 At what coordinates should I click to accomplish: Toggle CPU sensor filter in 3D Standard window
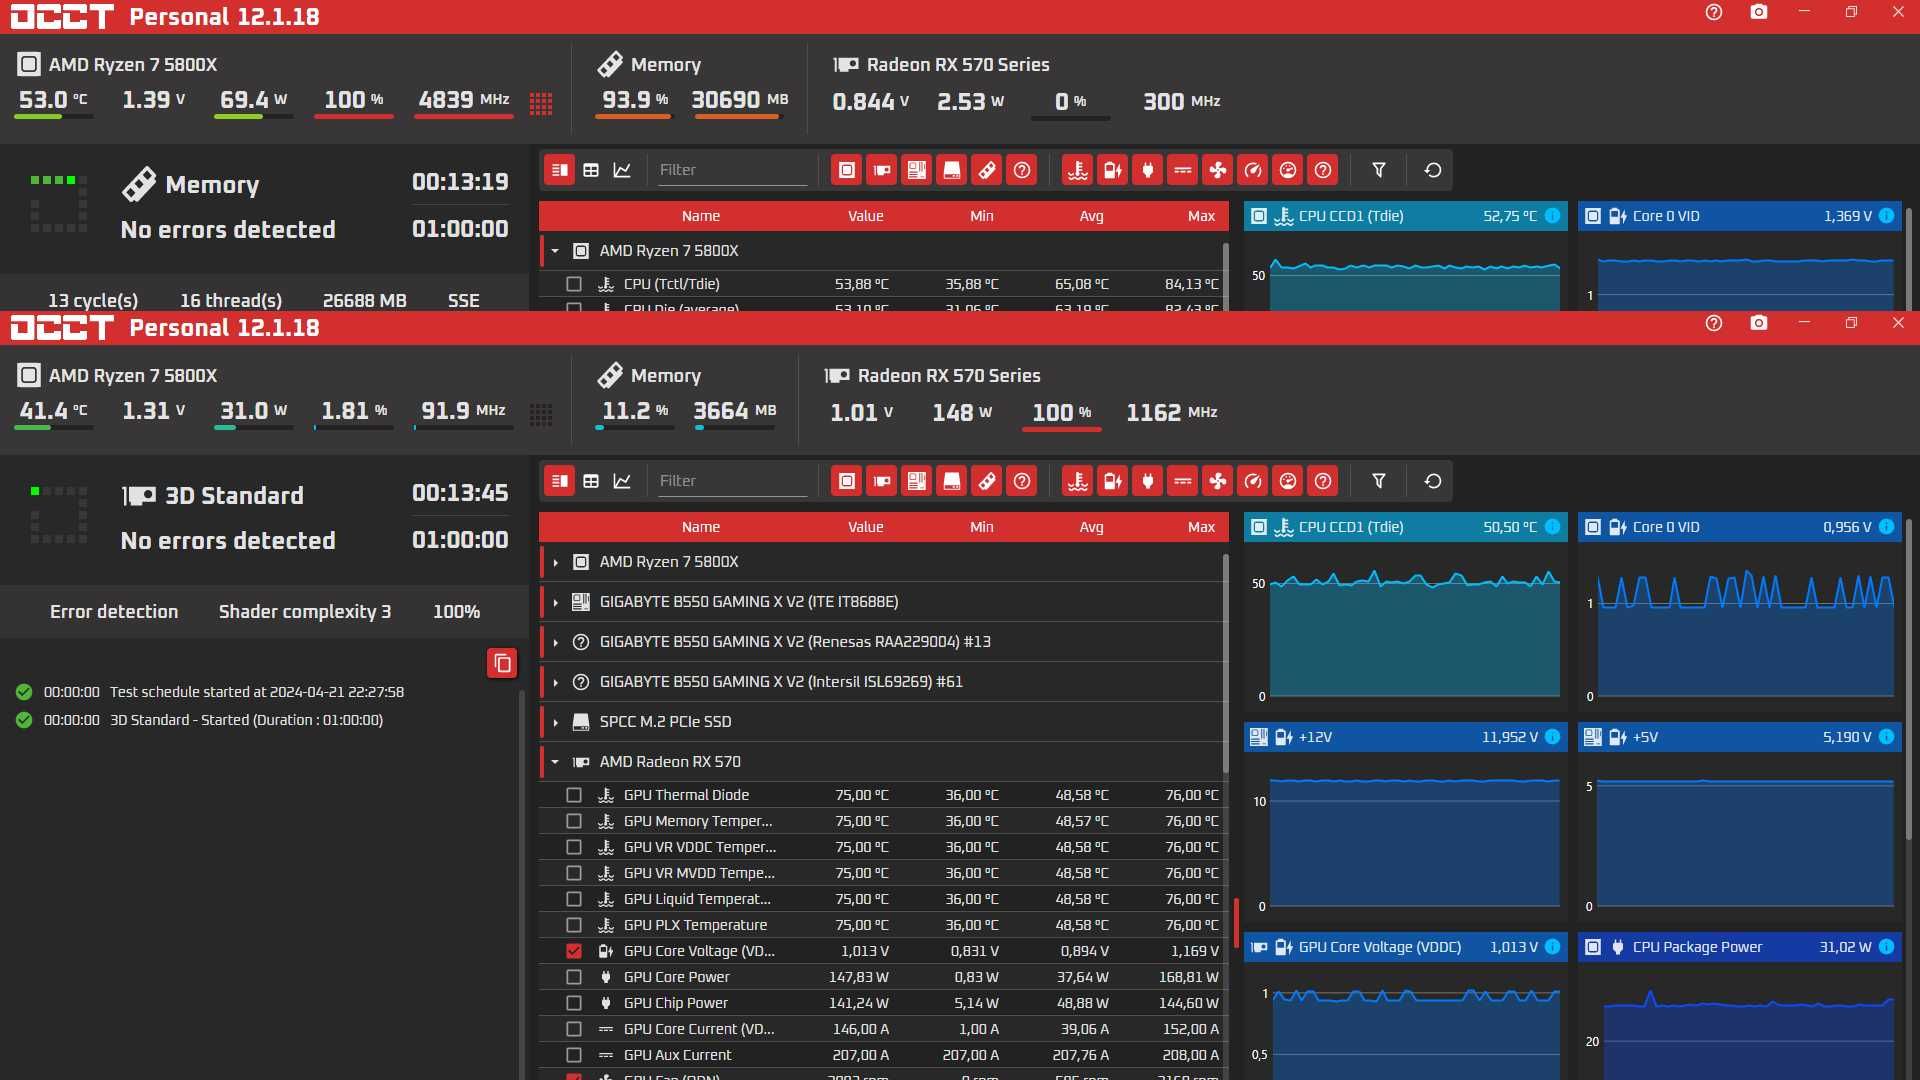[847, 481]
